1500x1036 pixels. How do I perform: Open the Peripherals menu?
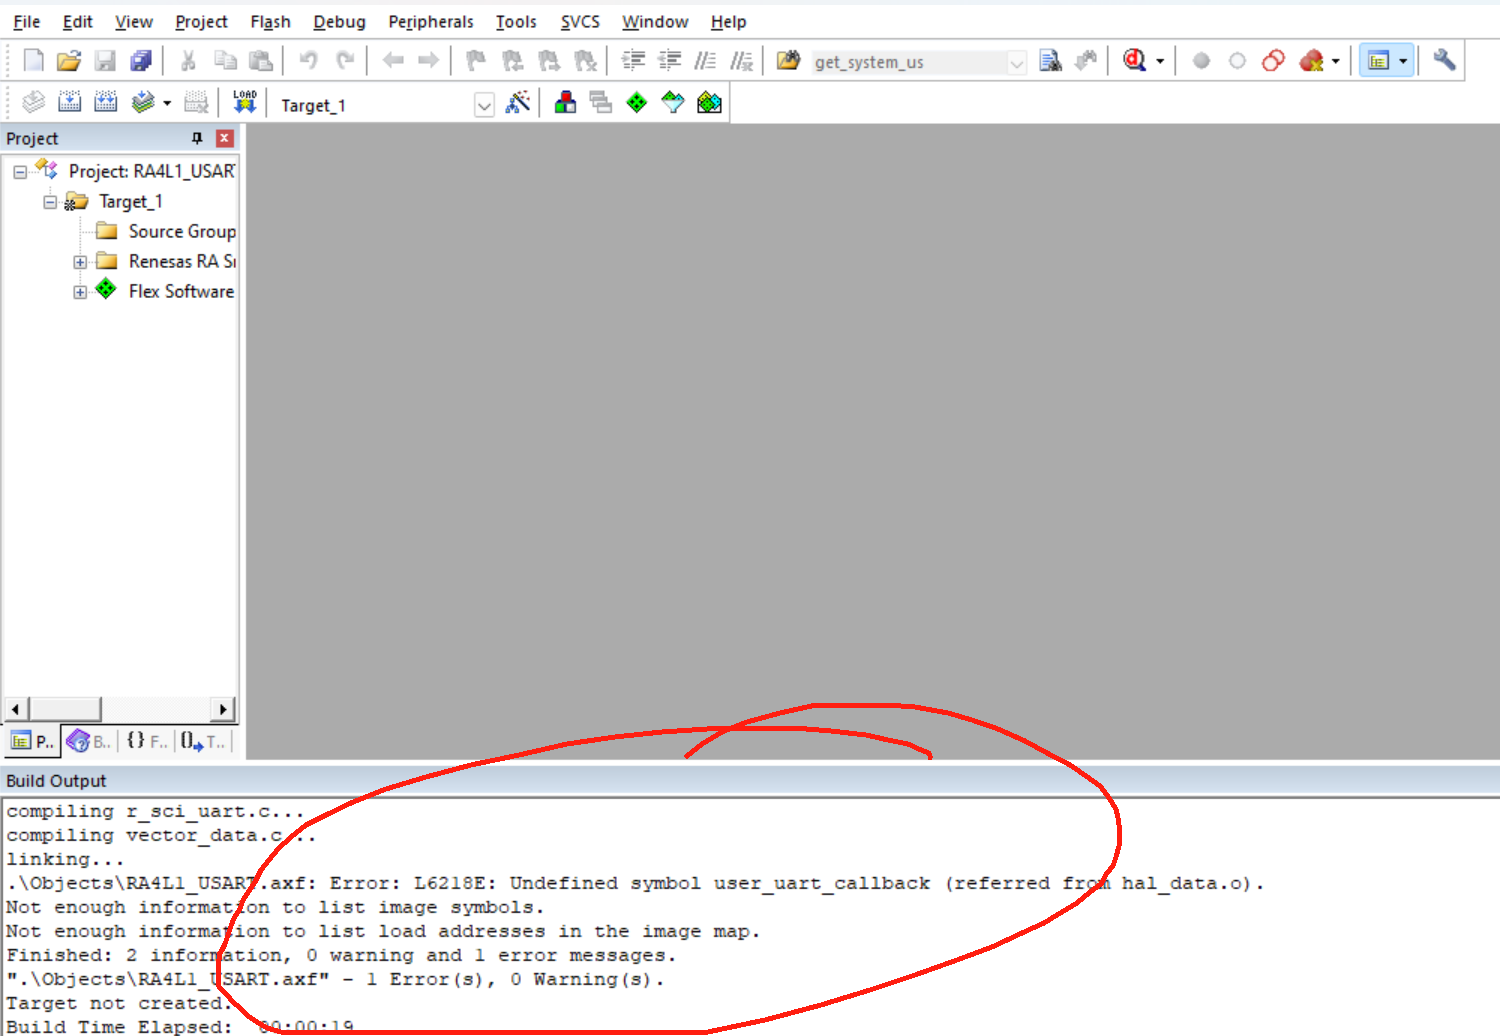click(x=431, y=21)
